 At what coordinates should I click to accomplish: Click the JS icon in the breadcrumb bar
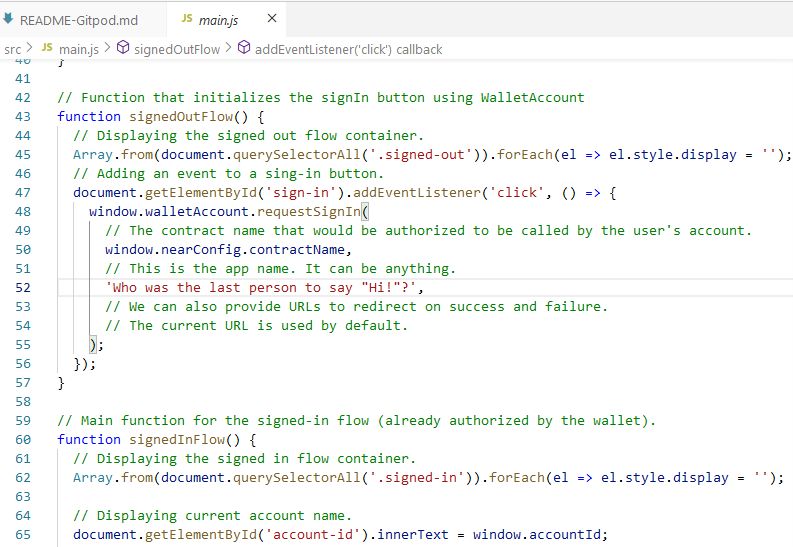point(47,49)
